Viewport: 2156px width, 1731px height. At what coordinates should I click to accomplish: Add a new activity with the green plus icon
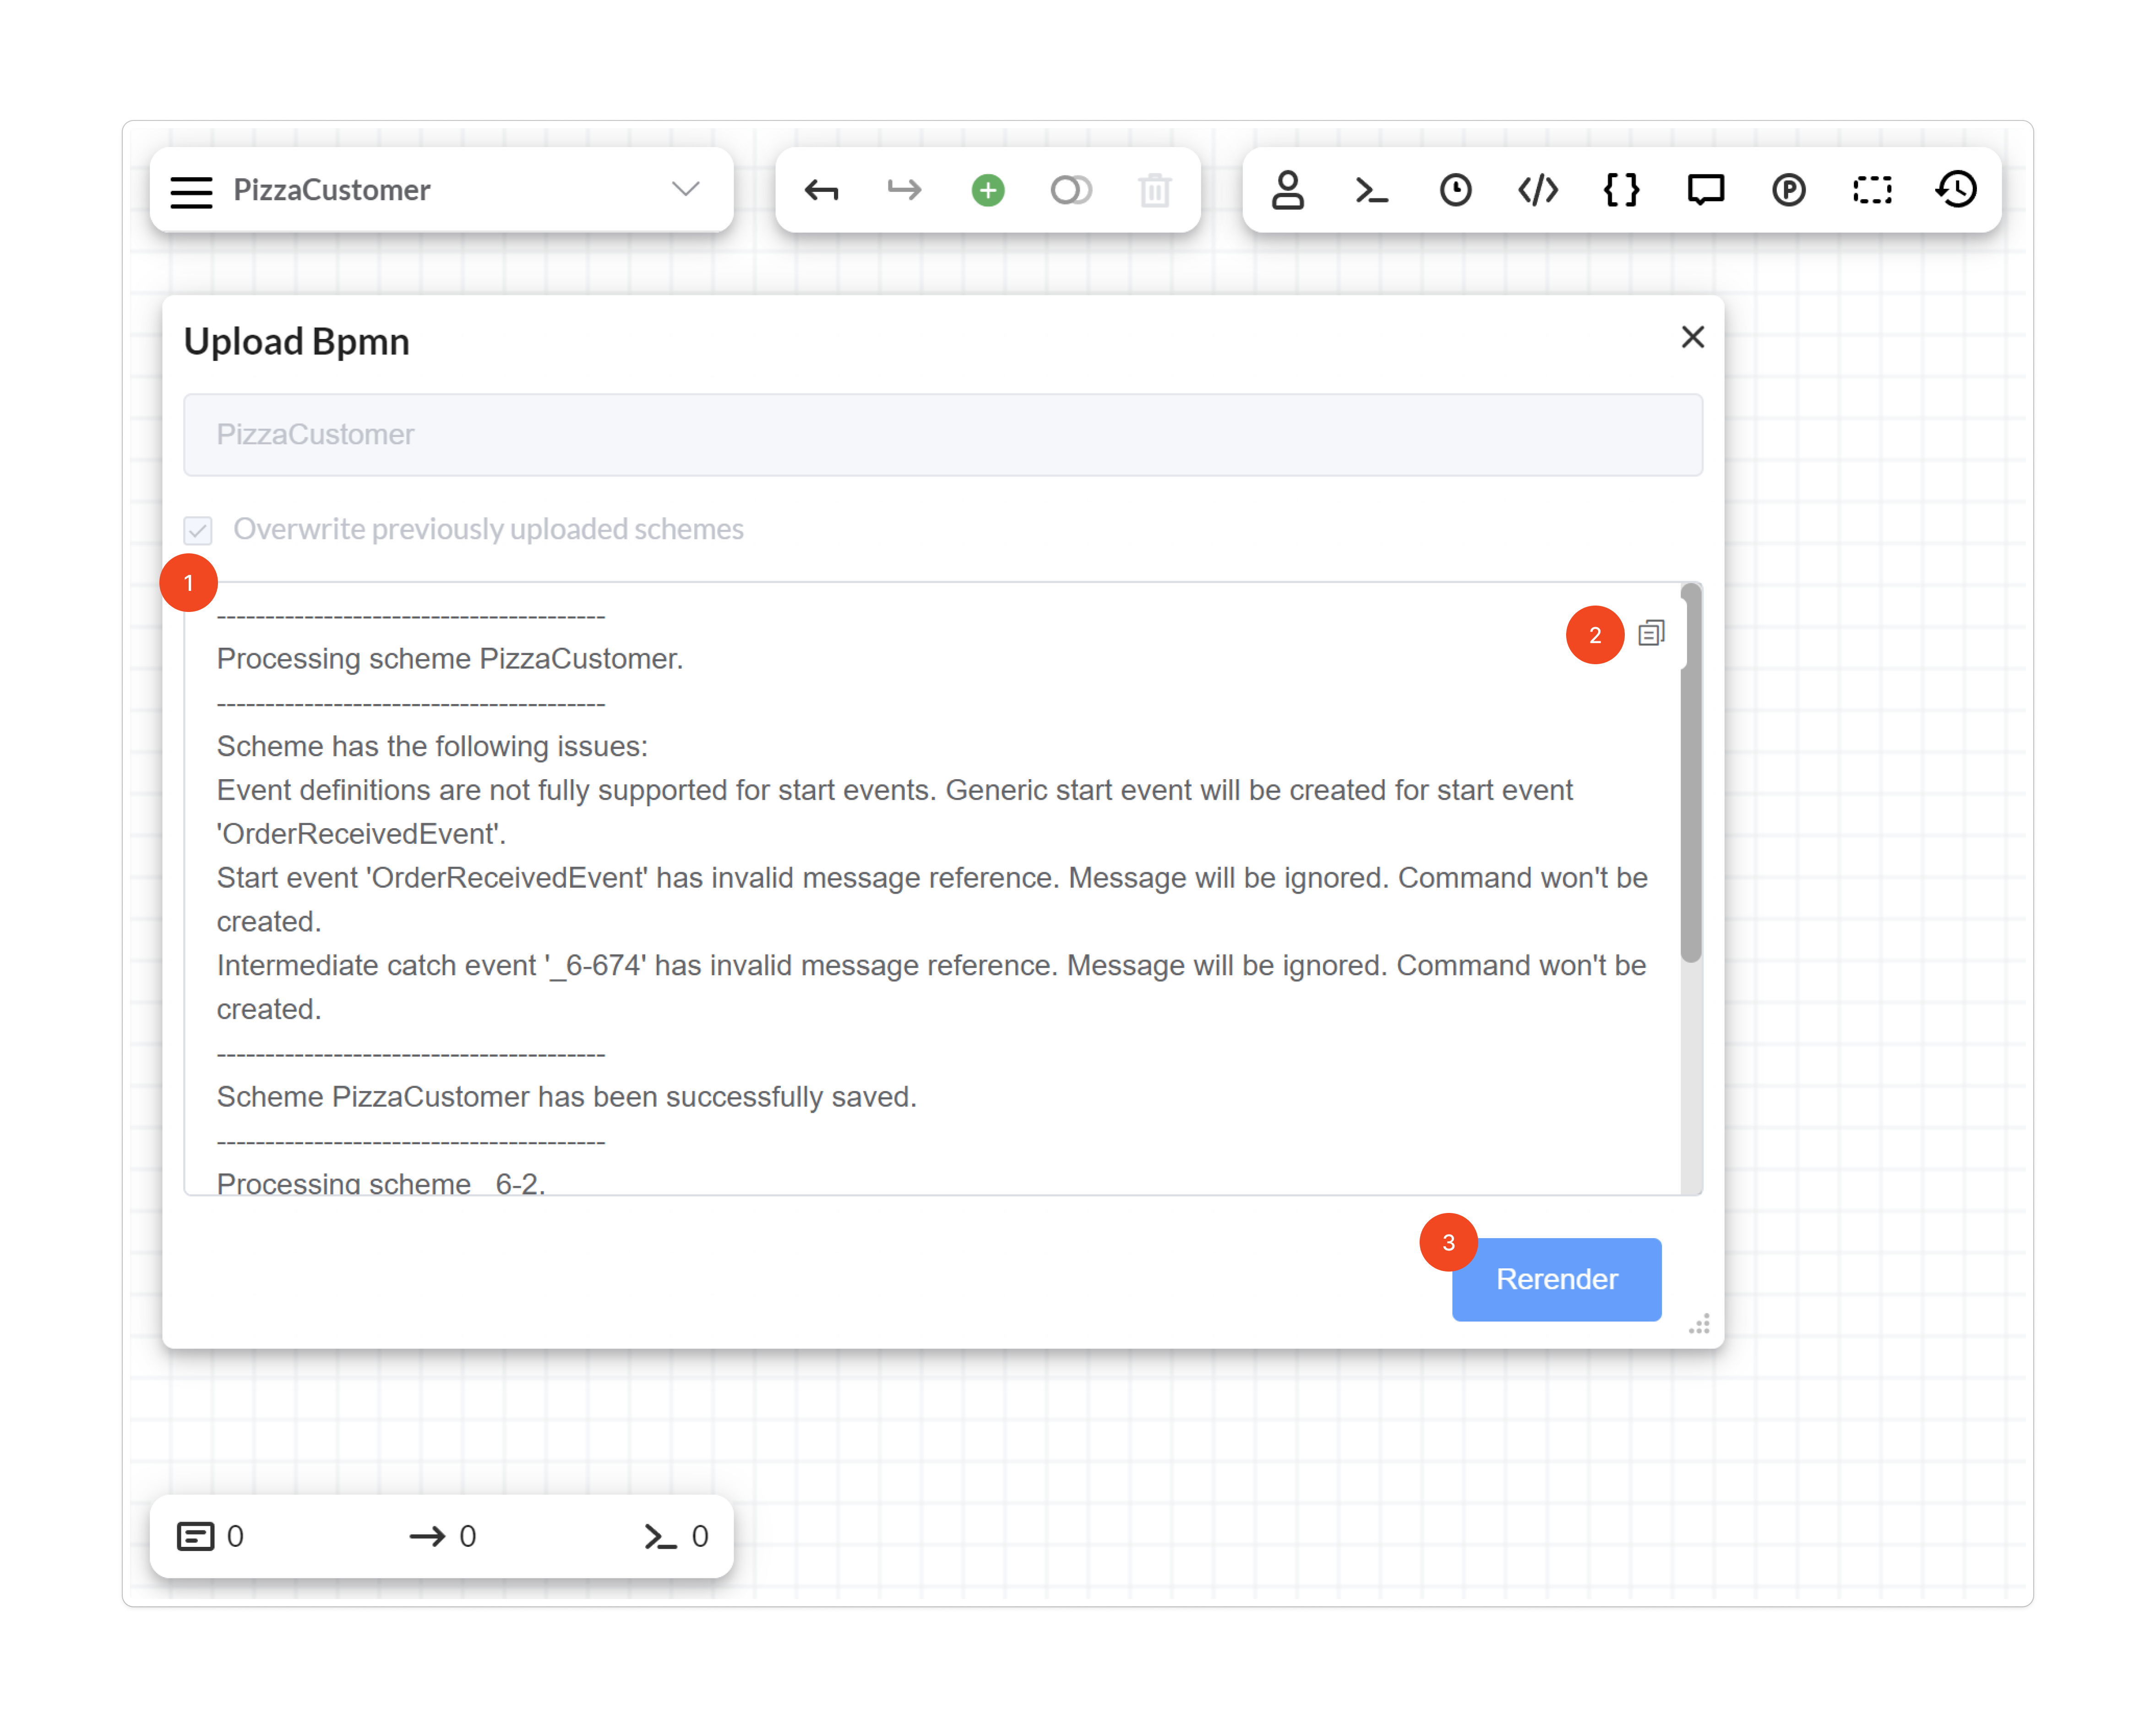point(988,190)
